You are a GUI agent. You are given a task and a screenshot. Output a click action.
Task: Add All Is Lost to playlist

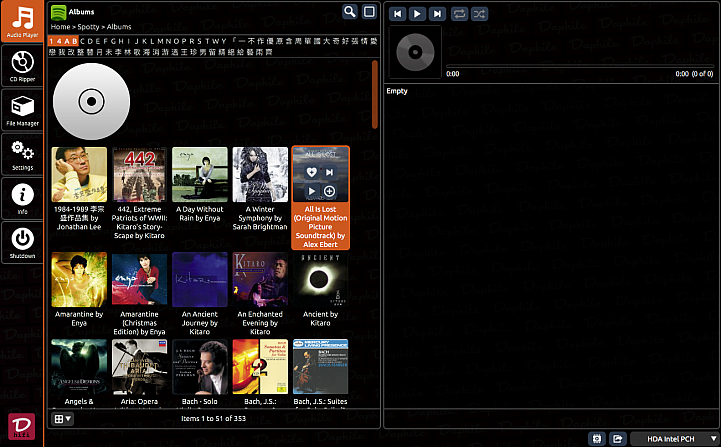tap(329, 191)
